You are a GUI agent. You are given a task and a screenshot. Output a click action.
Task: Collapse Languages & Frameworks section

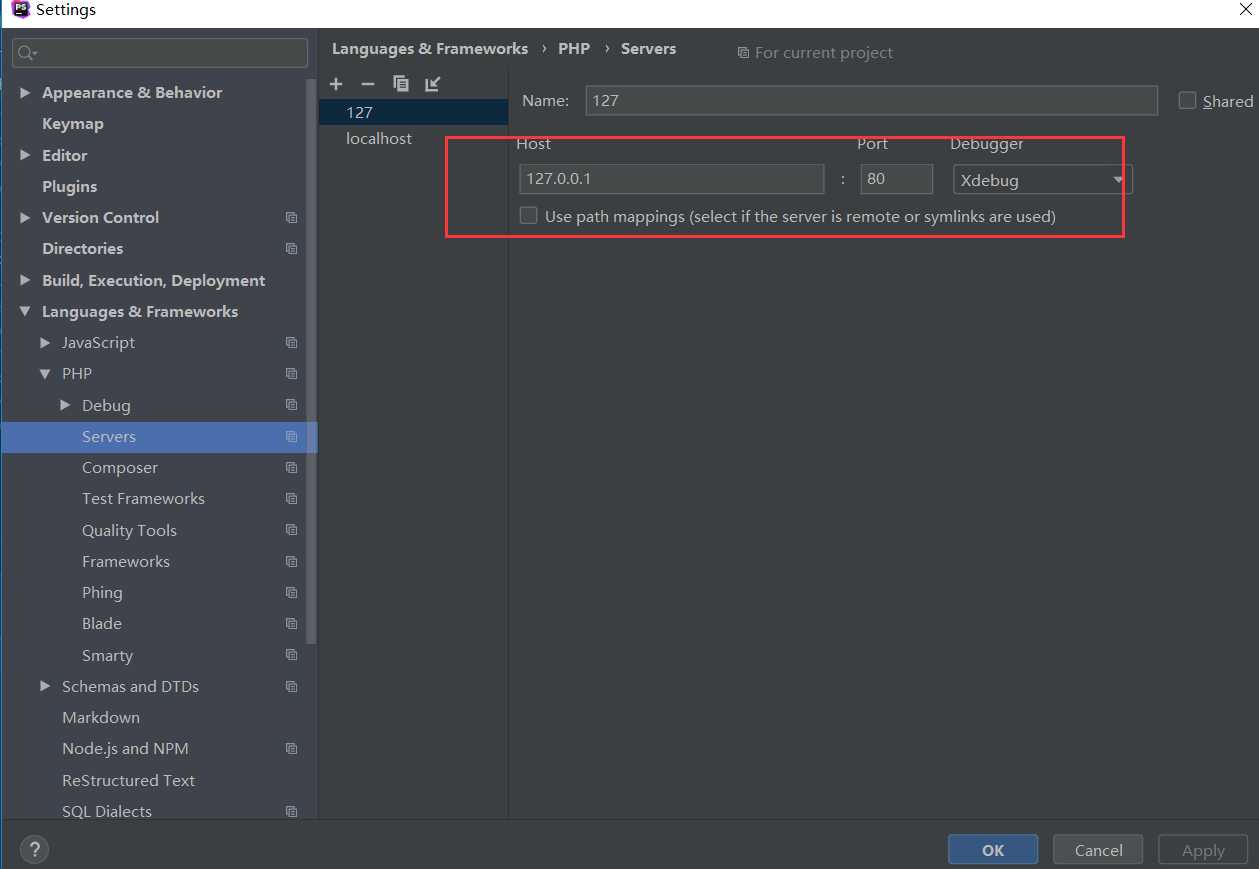pyautogui.click(x=25, y=312)
